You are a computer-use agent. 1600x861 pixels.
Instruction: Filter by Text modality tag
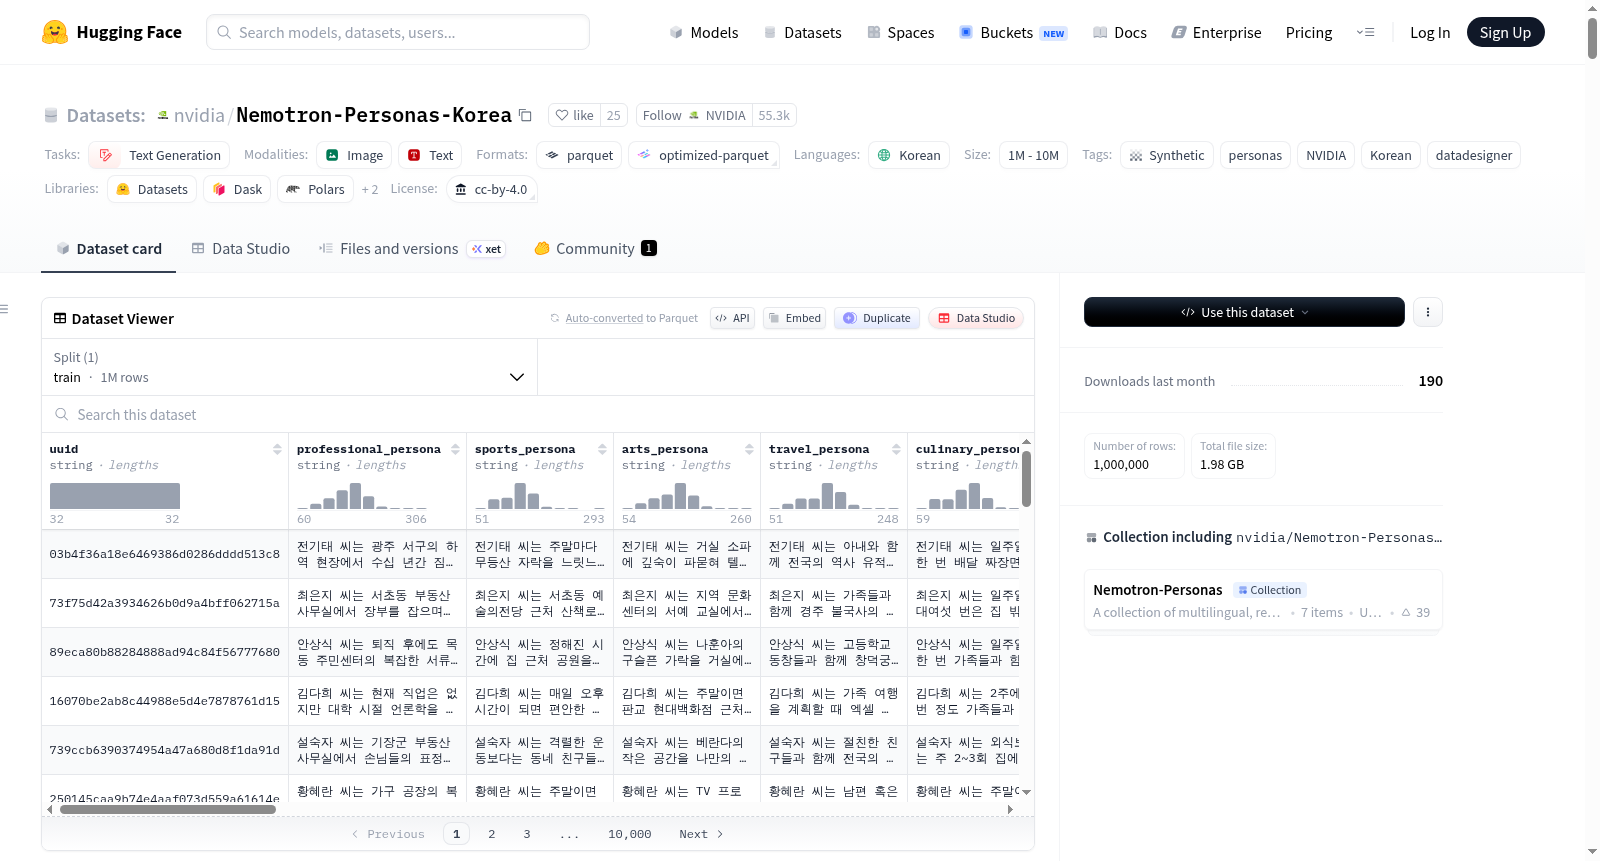[430, 155]
